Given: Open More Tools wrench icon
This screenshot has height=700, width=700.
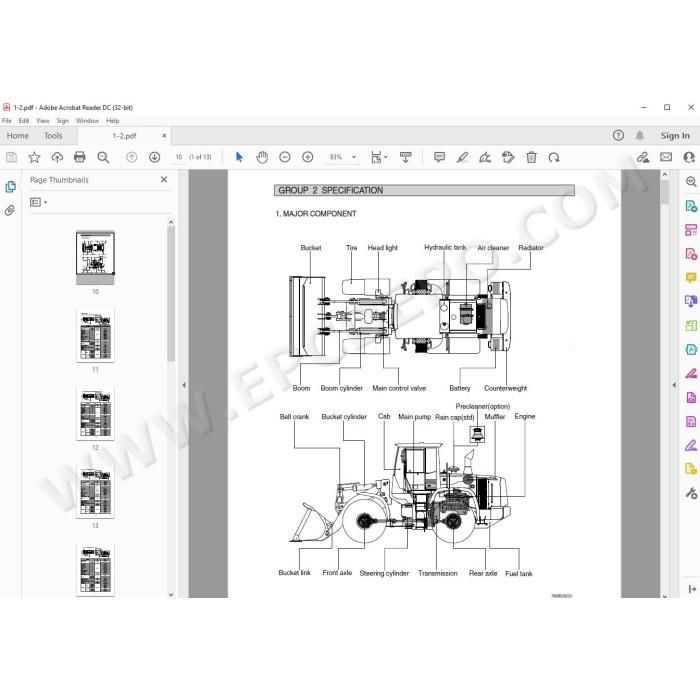Looking at the screenshot, I should (691, 493).
